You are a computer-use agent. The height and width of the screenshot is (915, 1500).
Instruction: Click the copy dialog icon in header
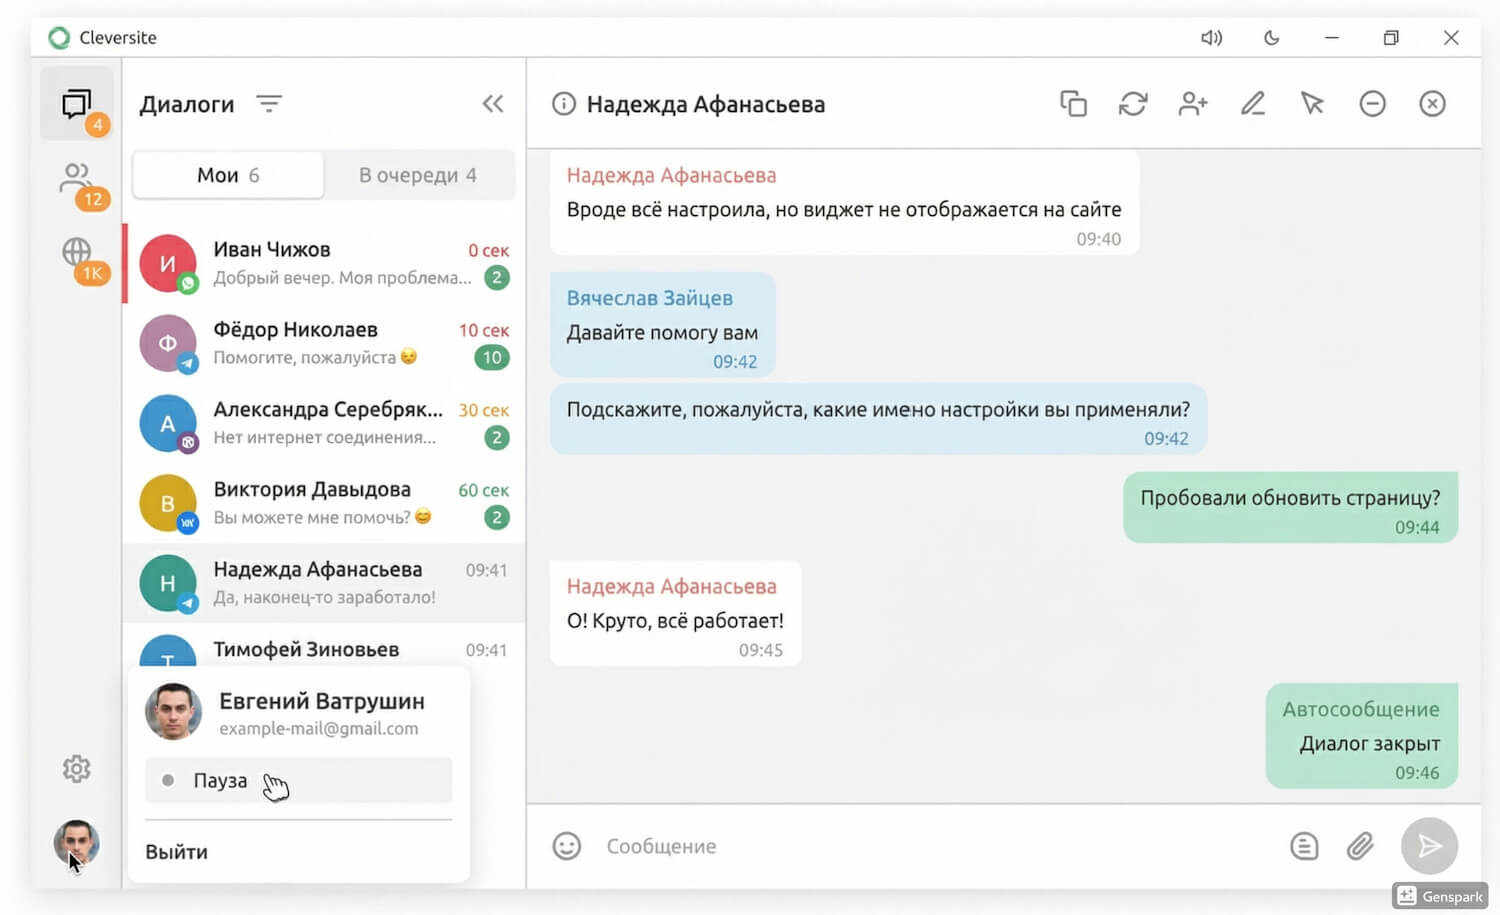[x=1073, y=104]
